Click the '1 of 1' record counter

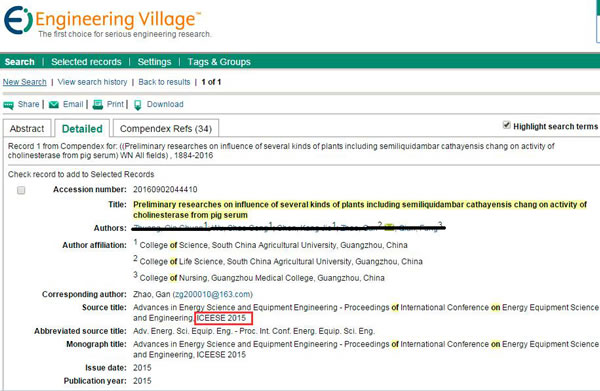click(211, 82)
